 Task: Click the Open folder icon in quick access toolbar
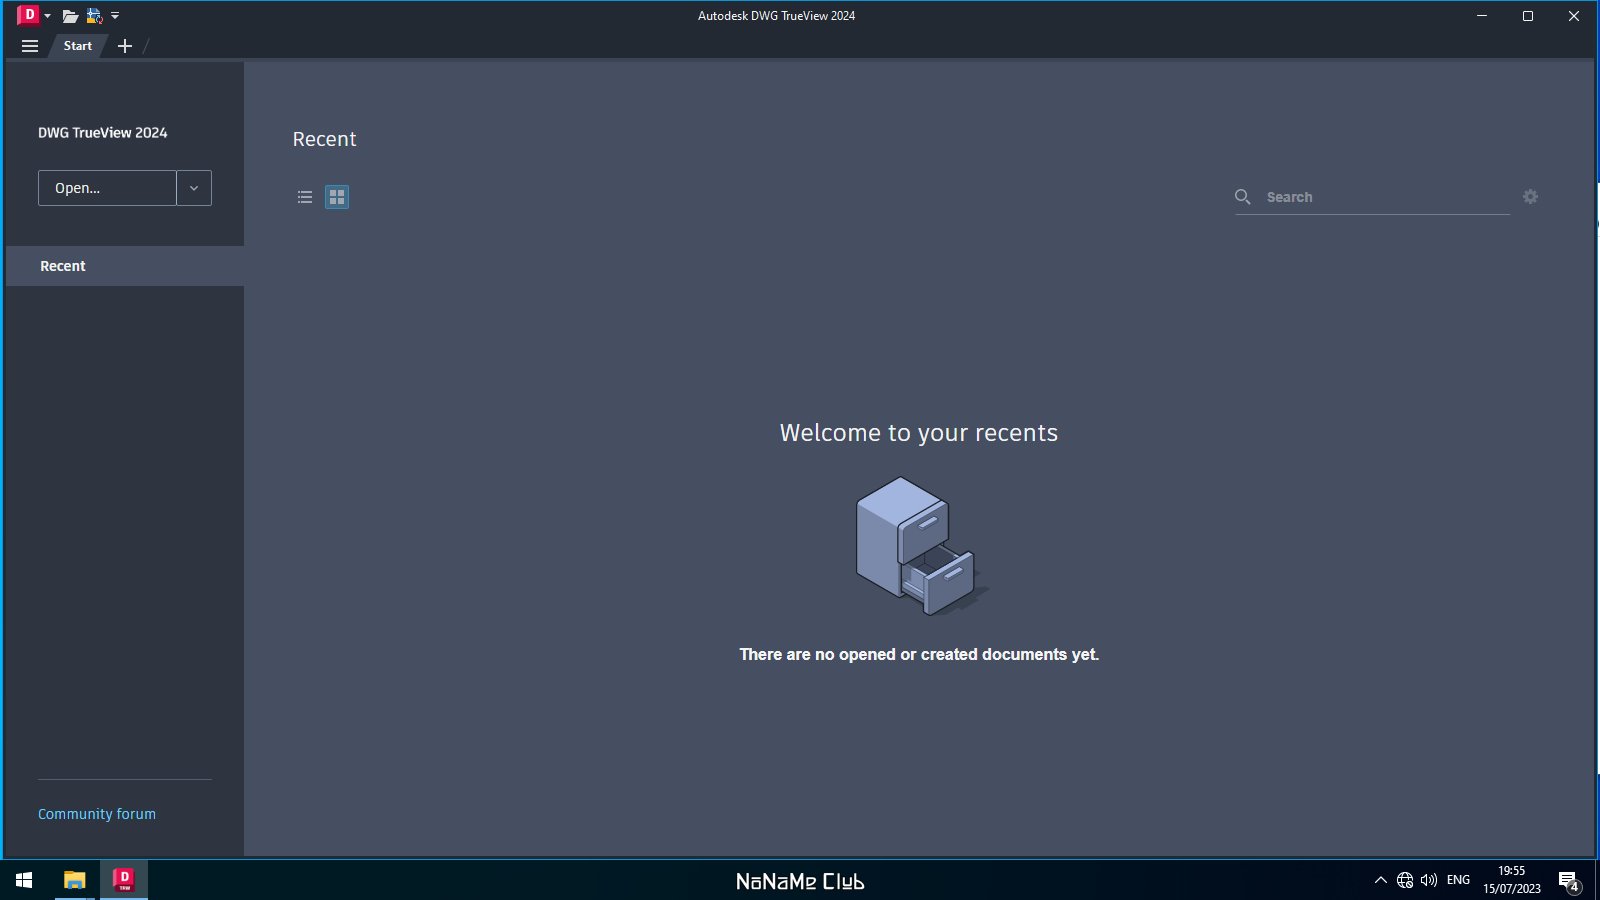tap(70, 16)
